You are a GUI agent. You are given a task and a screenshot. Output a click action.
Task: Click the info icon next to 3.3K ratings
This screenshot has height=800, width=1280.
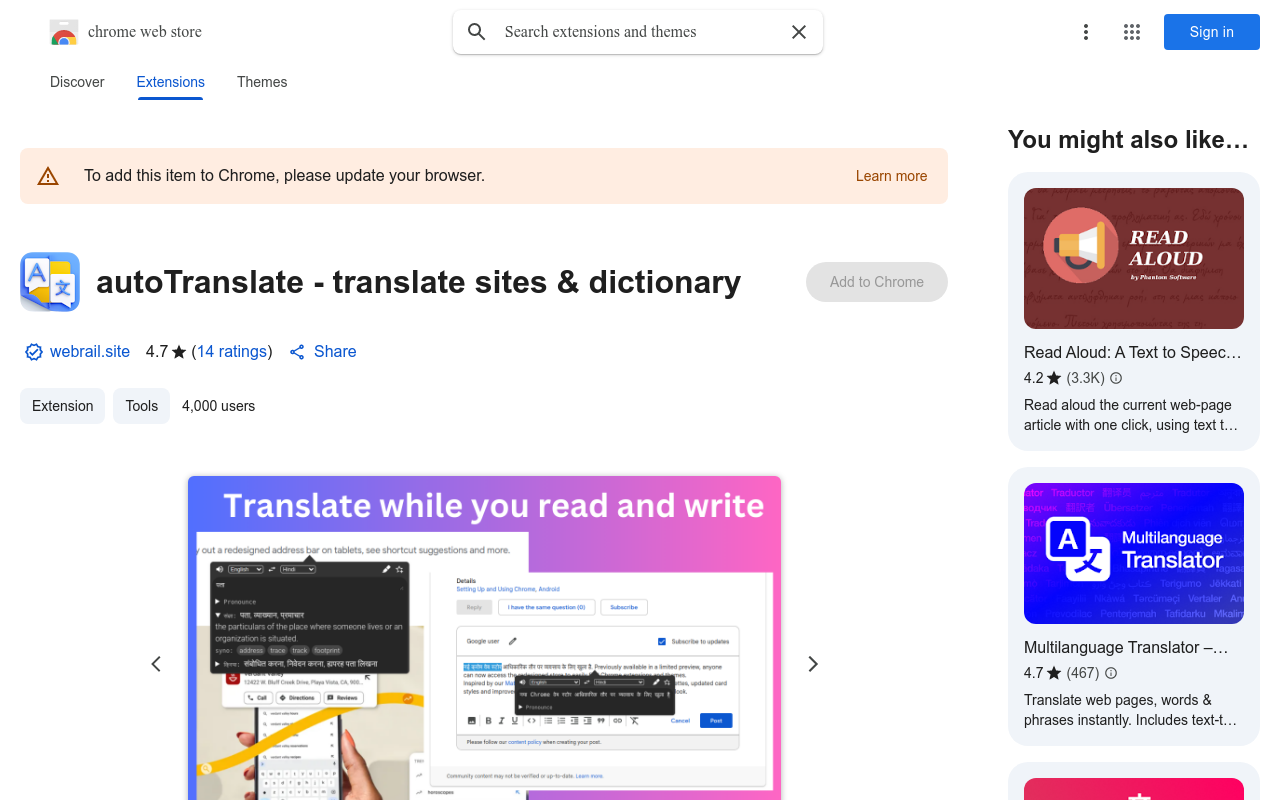pyautogui.click(x=1116, y=378)
